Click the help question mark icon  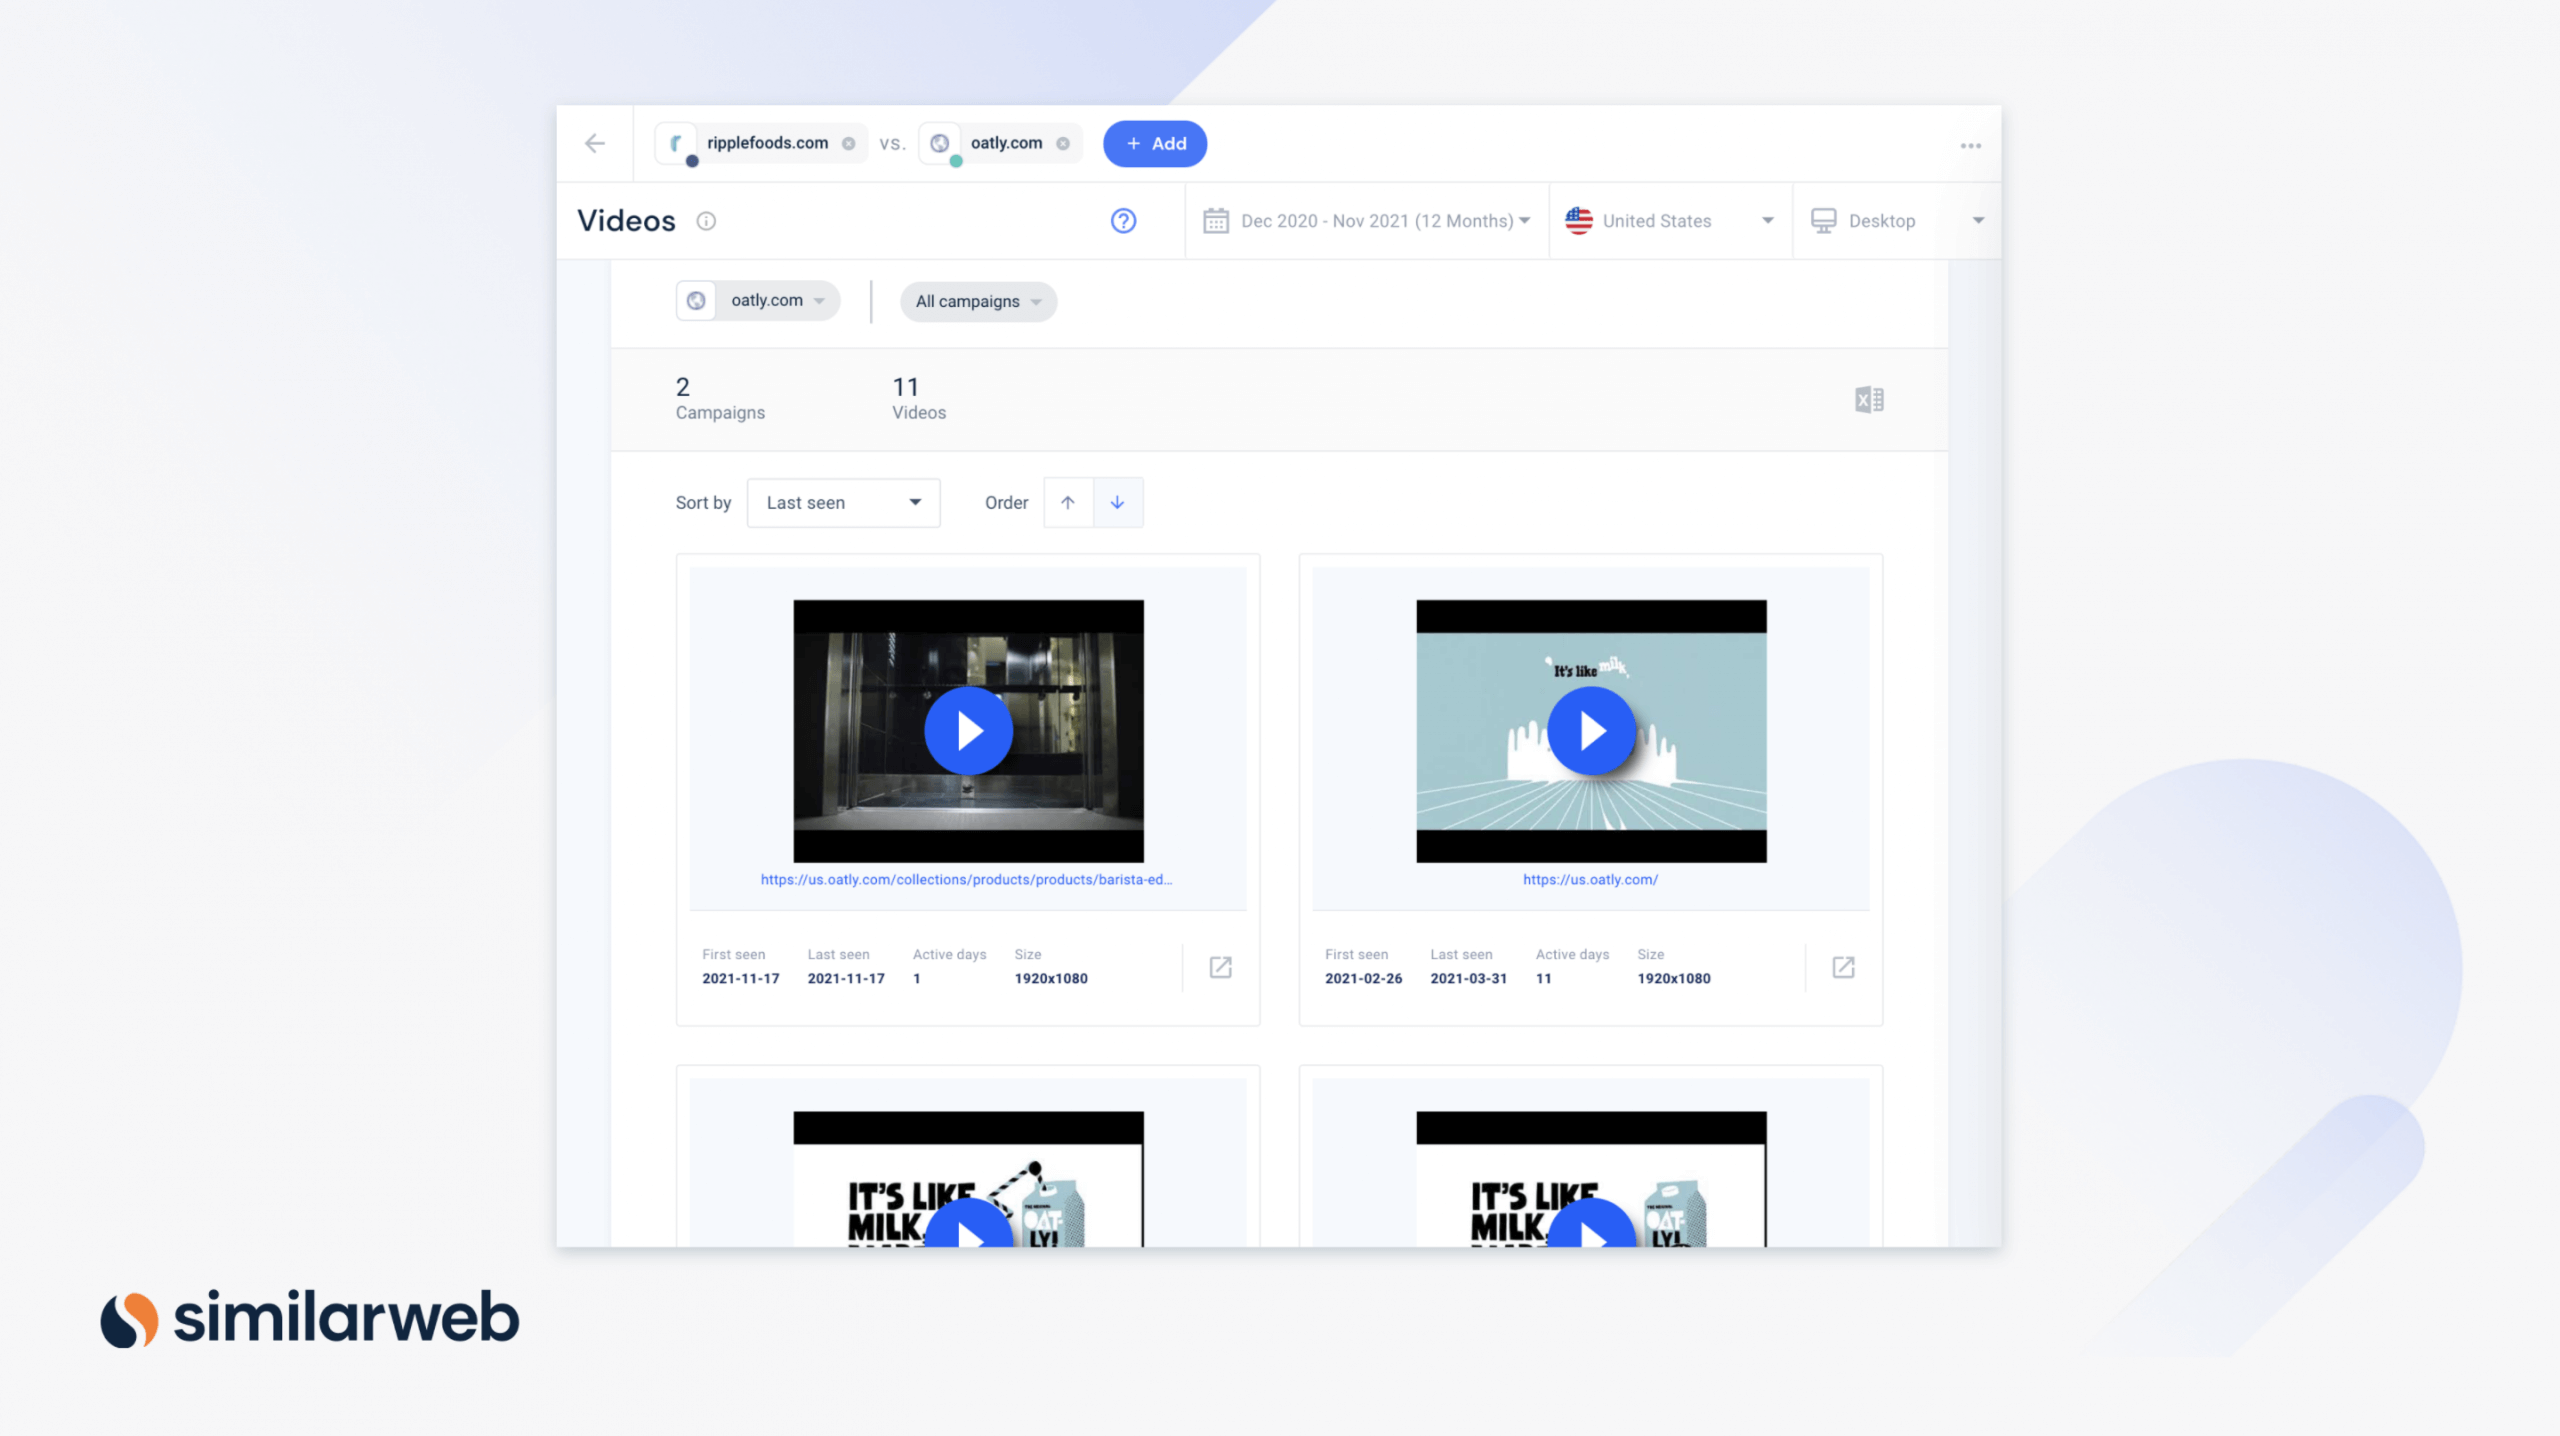(x=1123, y=220)
